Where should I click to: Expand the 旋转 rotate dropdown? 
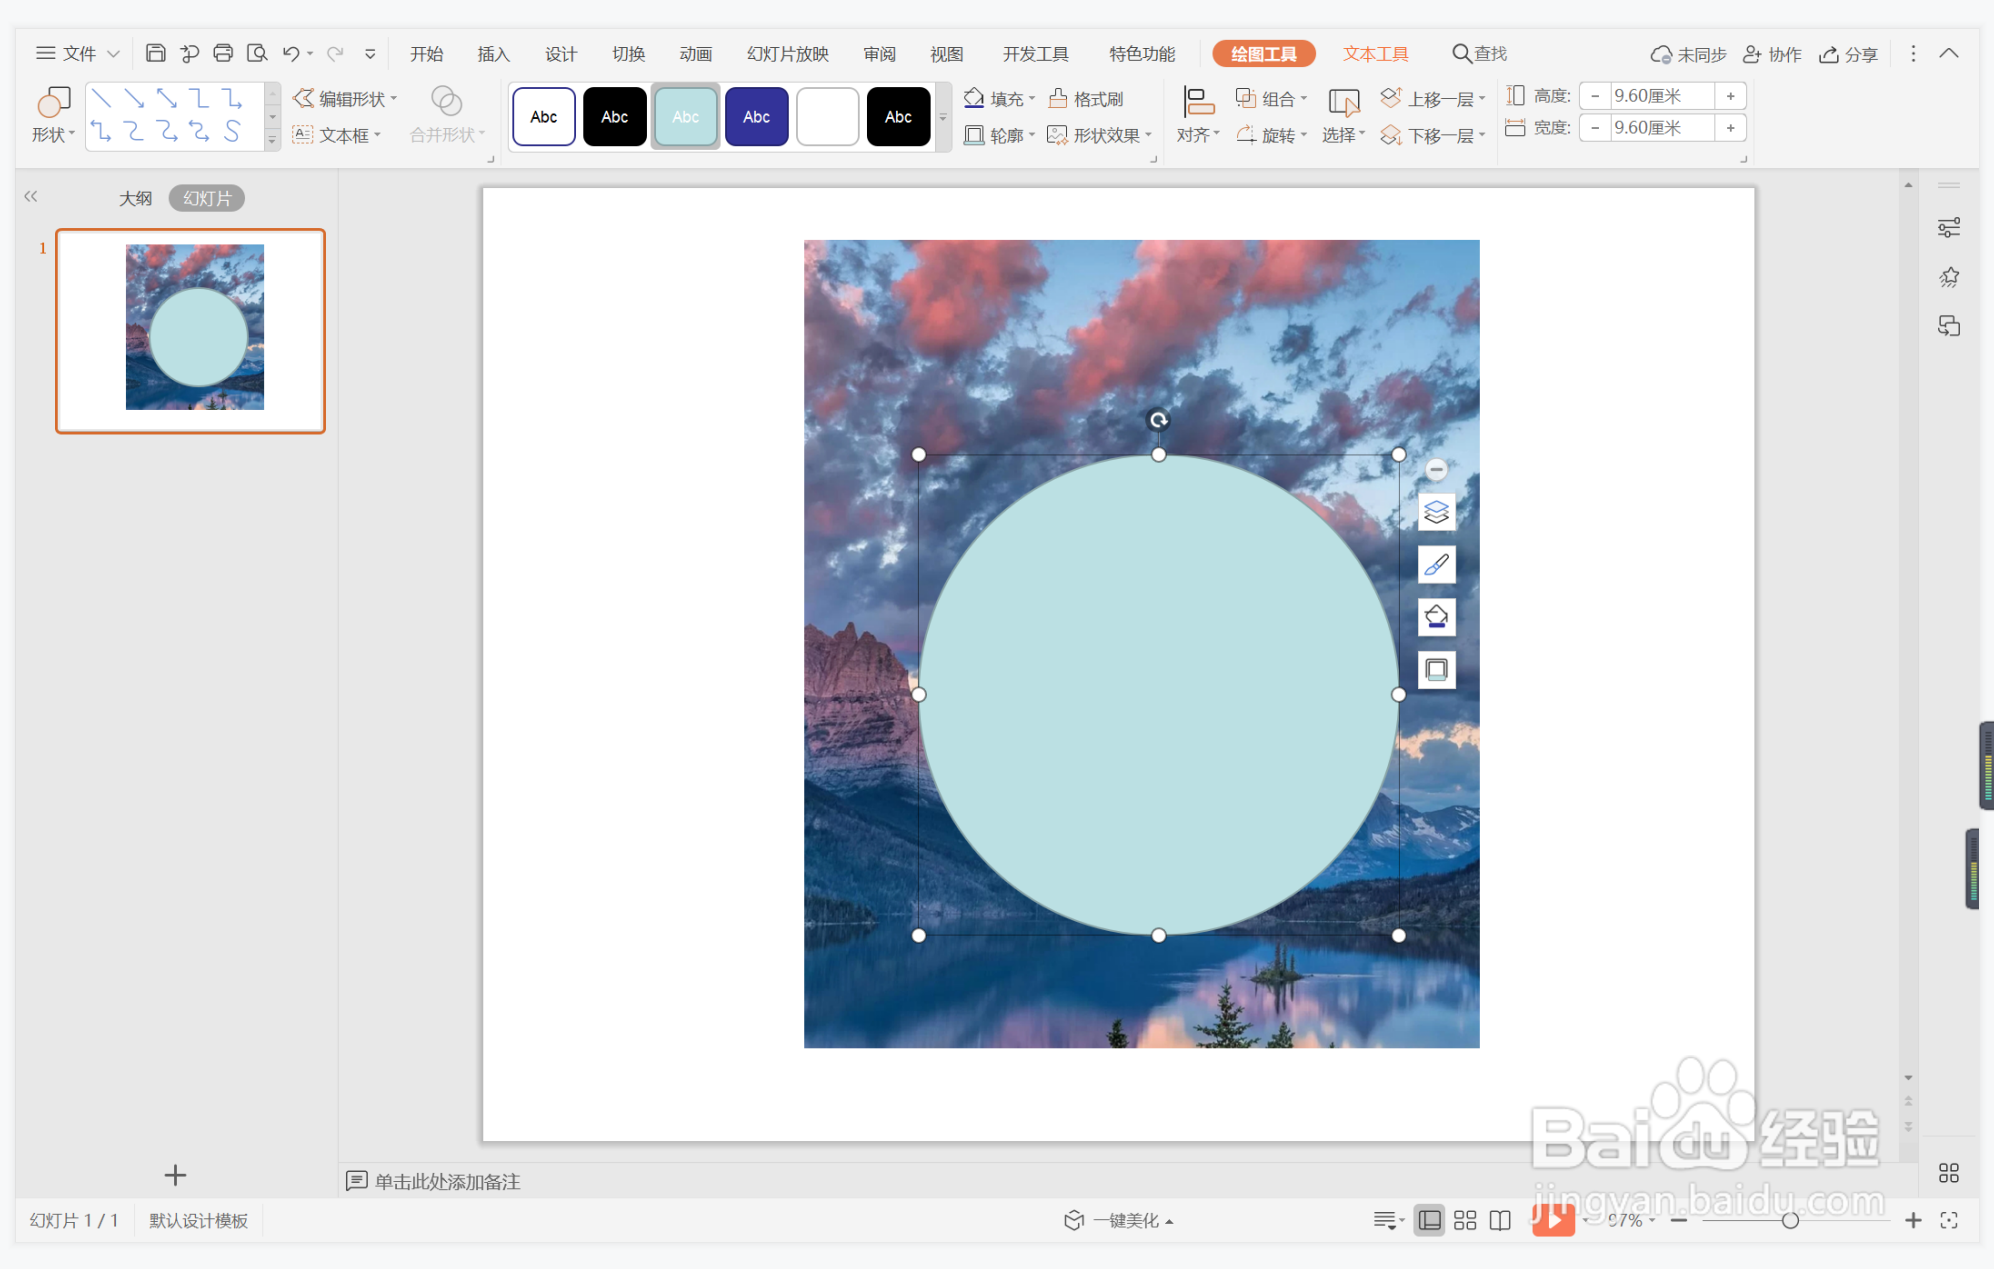tap(1304, 134)
